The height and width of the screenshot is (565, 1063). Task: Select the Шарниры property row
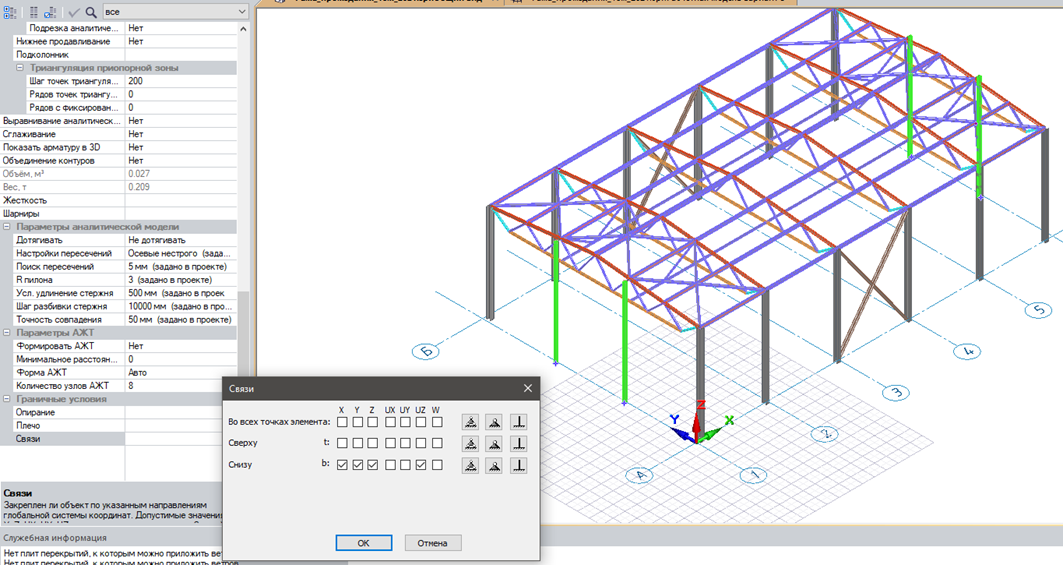pyautogui.click(x=119, y=214)
